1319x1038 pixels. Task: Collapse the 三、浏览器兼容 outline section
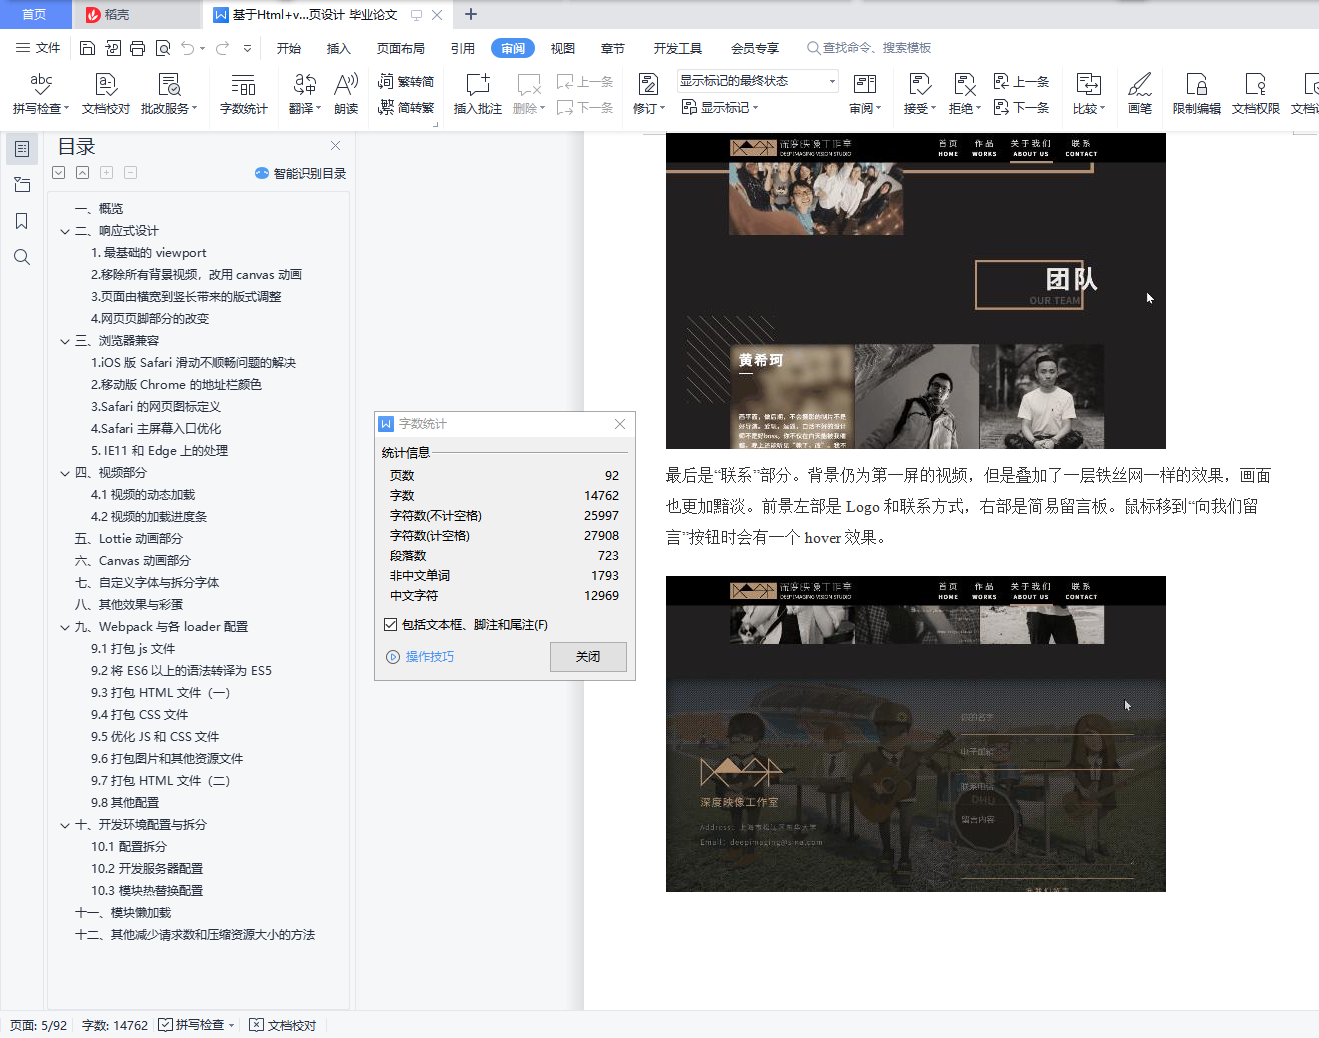(65, 341)
